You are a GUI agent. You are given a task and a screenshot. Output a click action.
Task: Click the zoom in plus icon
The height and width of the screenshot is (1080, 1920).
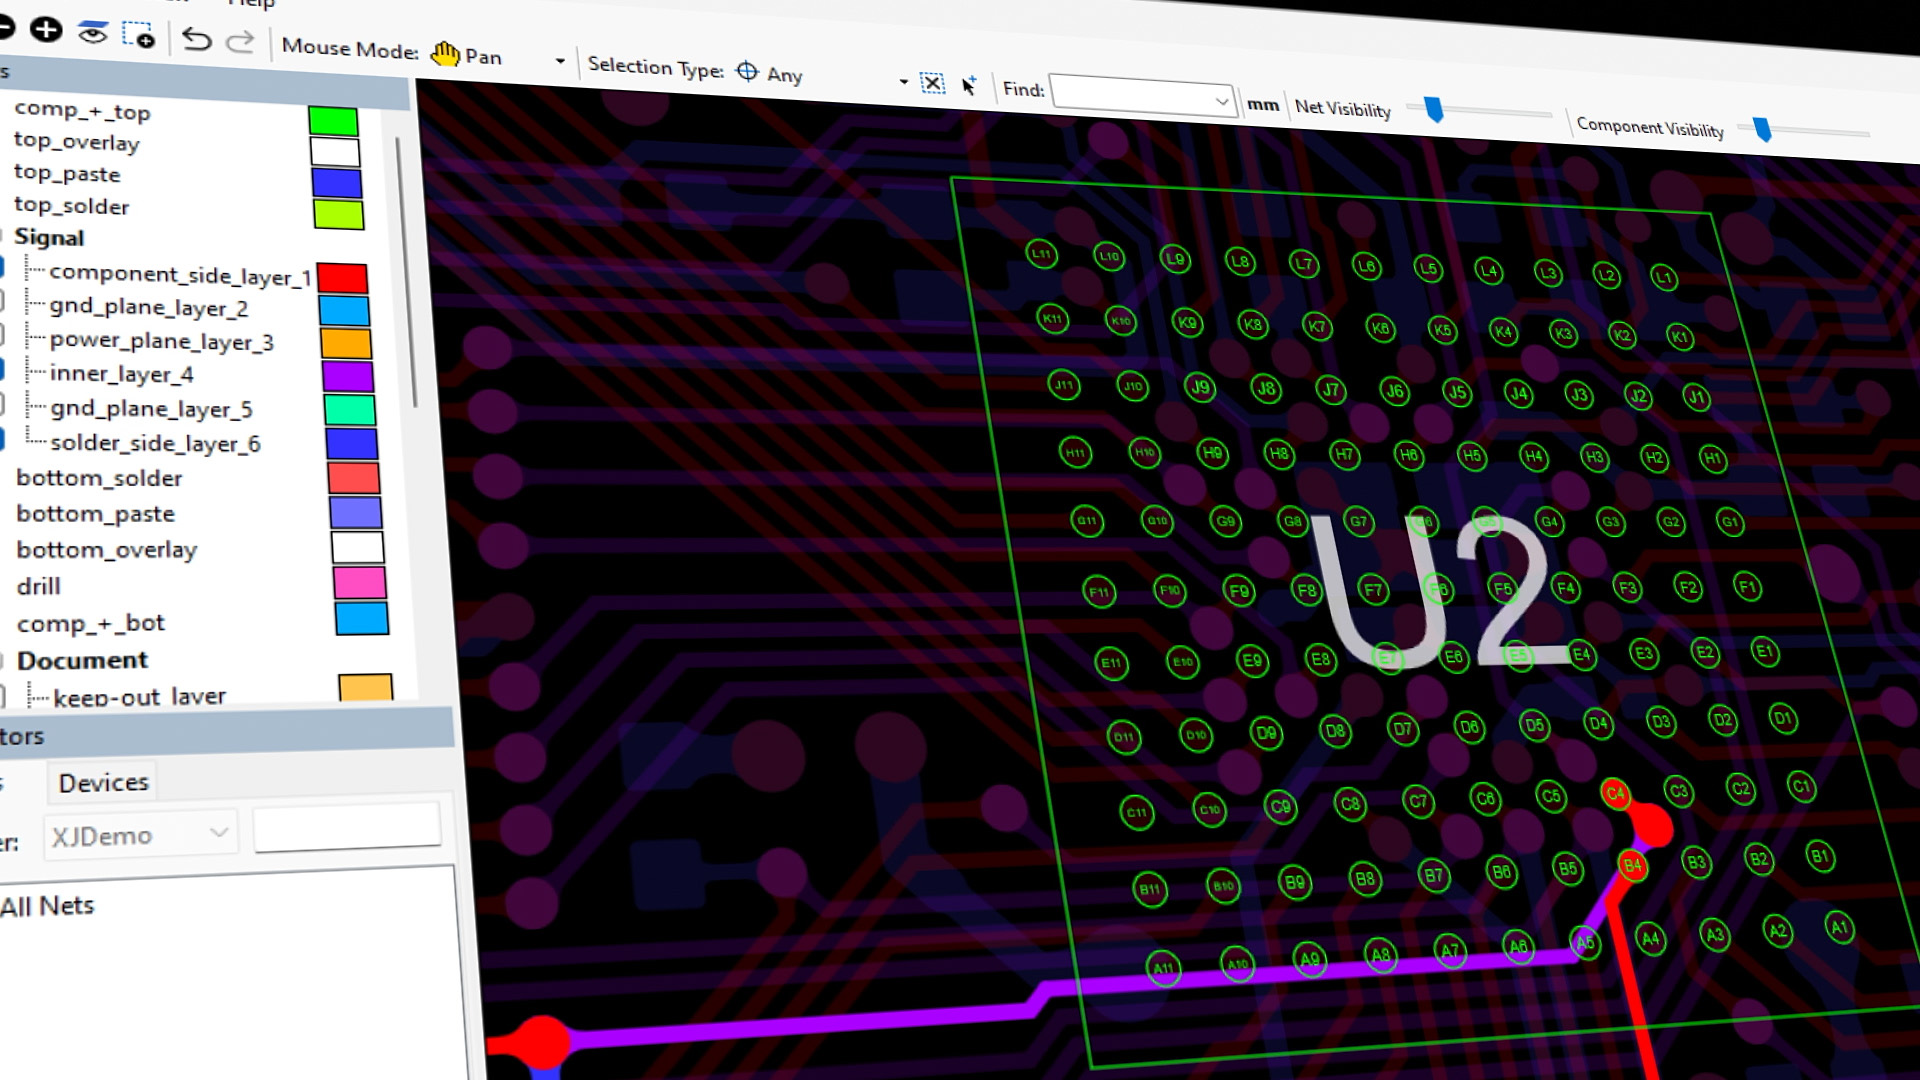coord(46,29)
